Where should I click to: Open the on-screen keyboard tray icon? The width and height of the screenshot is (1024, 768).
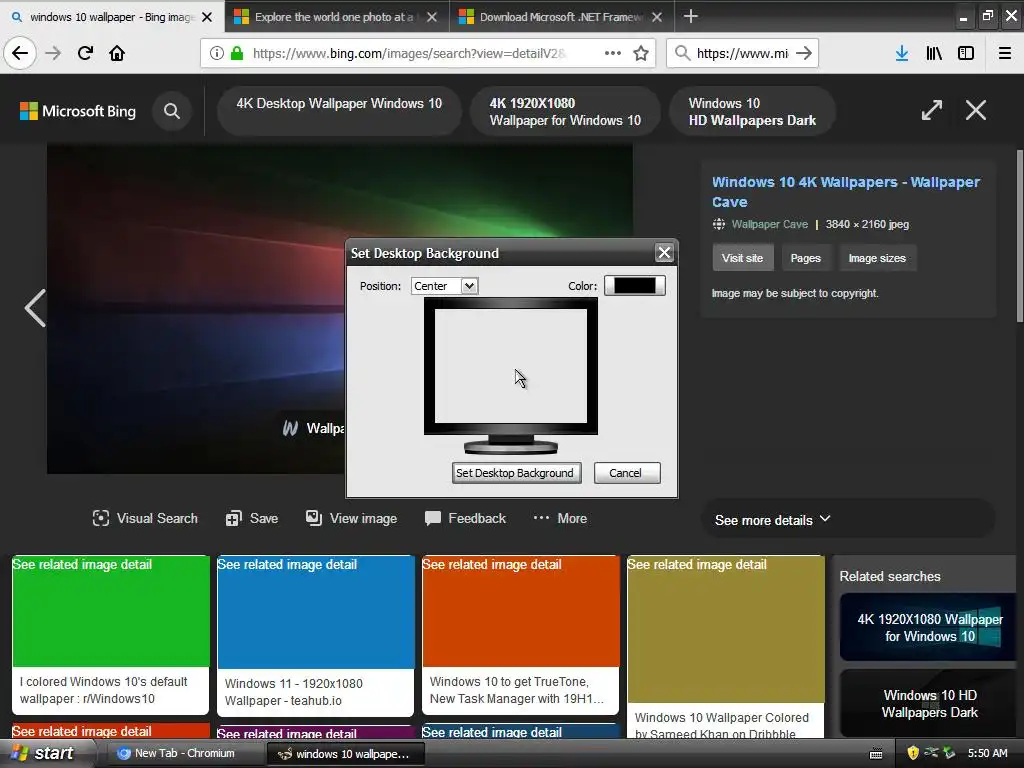coord(876,754)
